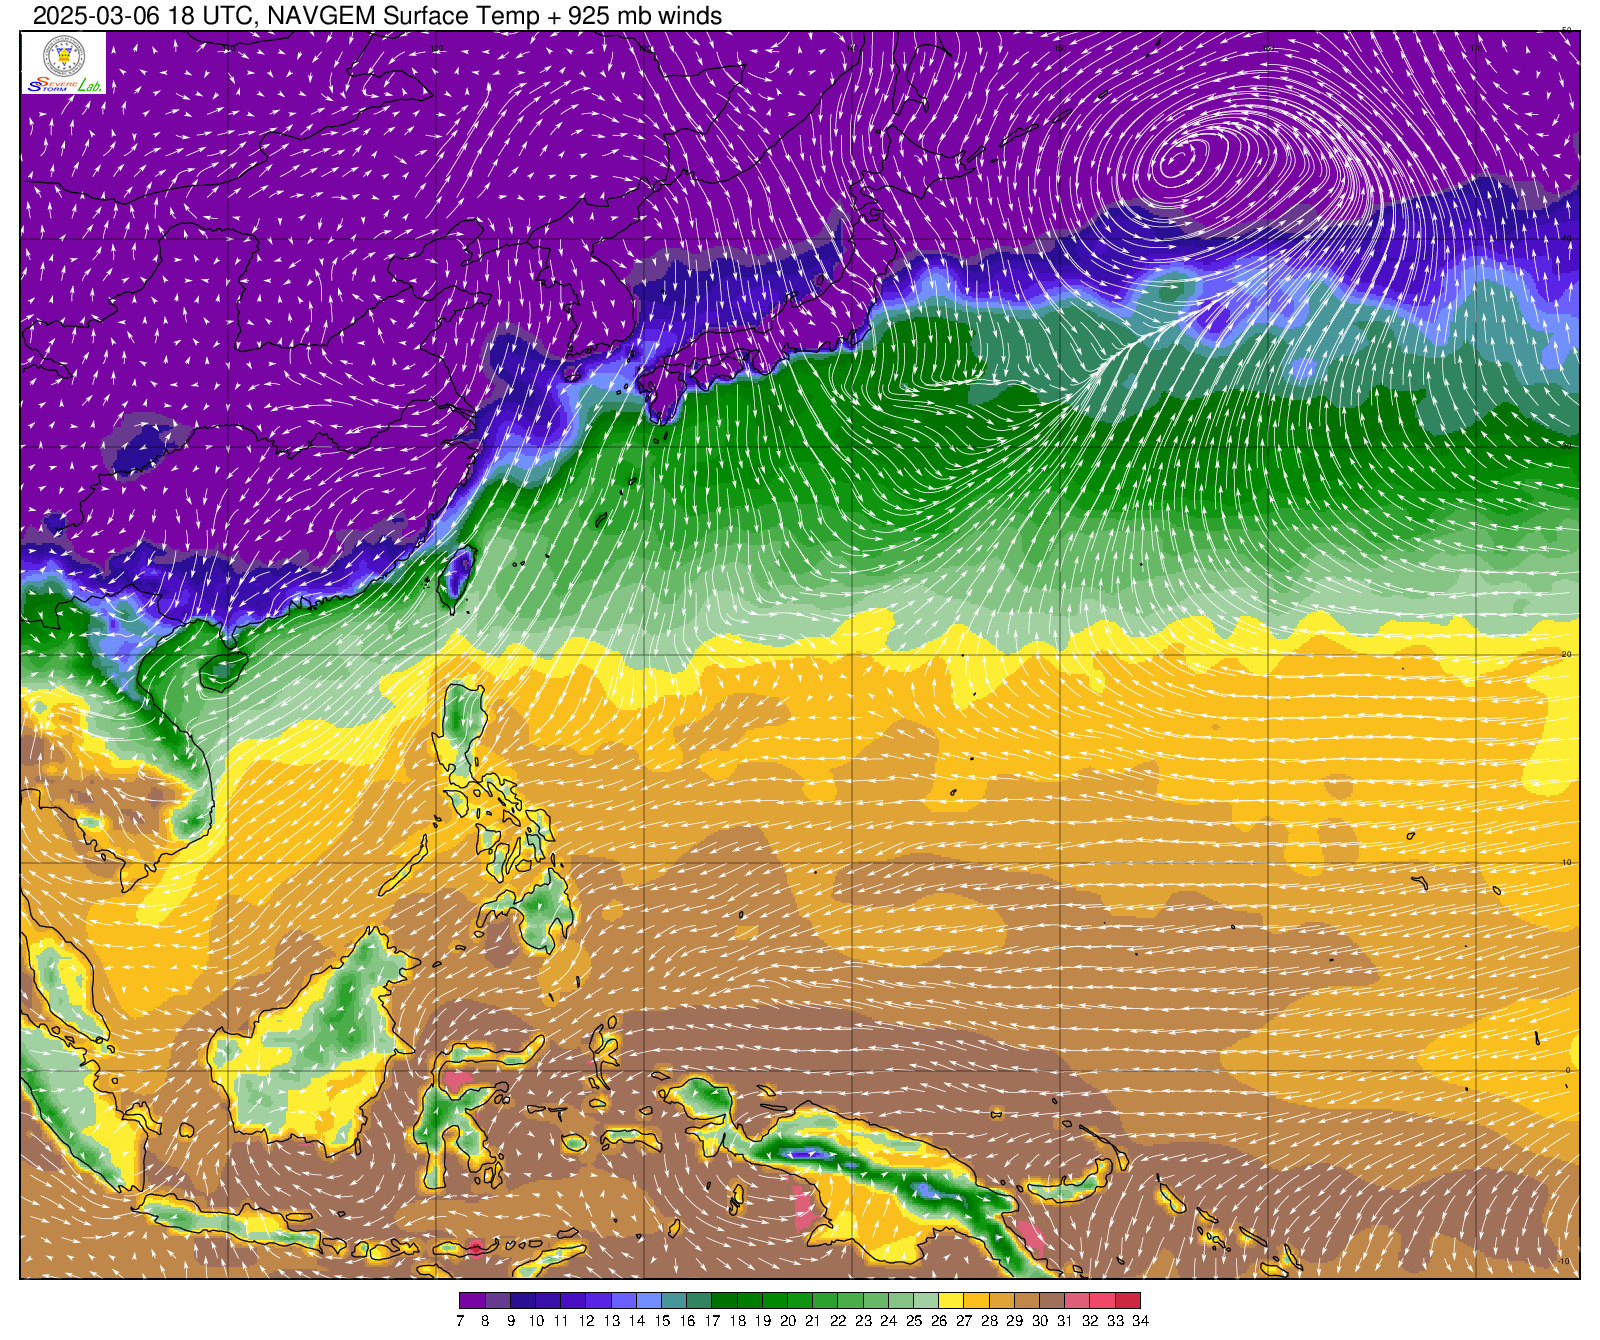Click the legend label '29'

pos(1015,1321)
